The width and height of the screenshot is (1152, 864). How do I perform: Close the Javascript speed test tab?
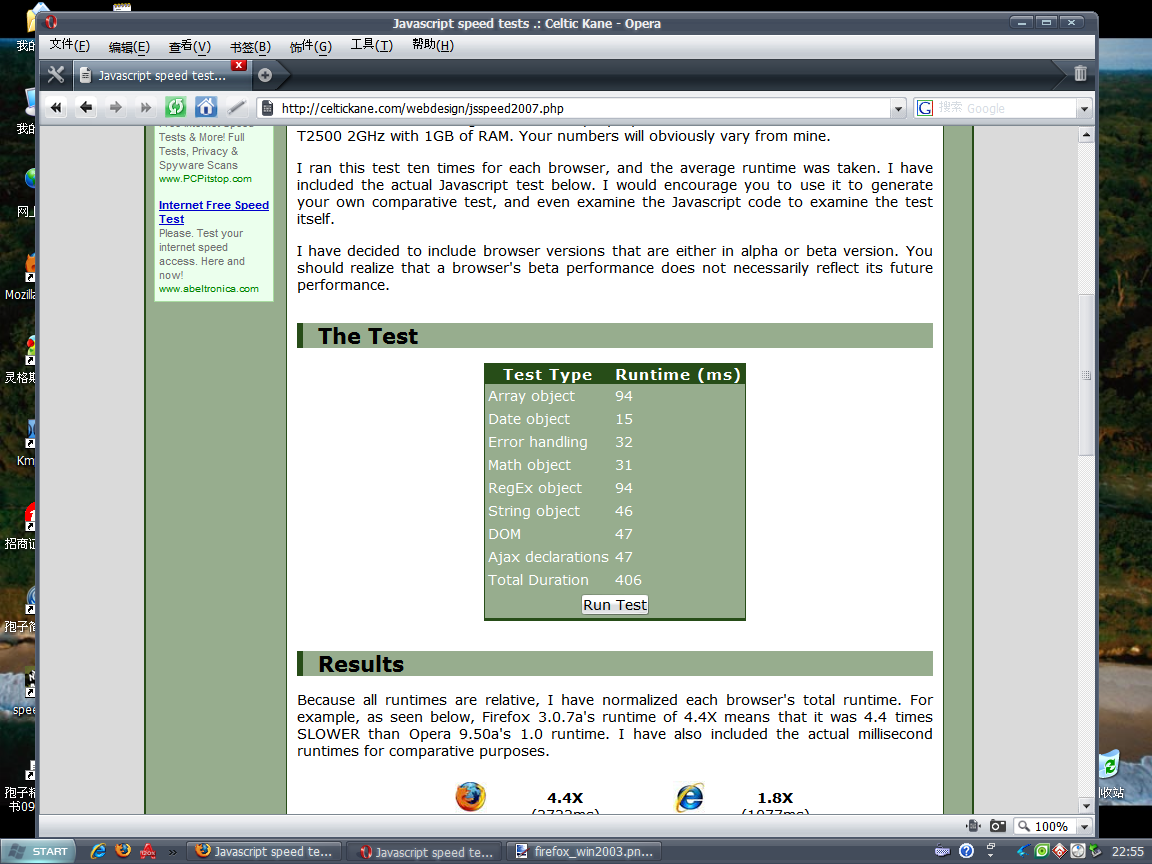click(x=239, y=65)
